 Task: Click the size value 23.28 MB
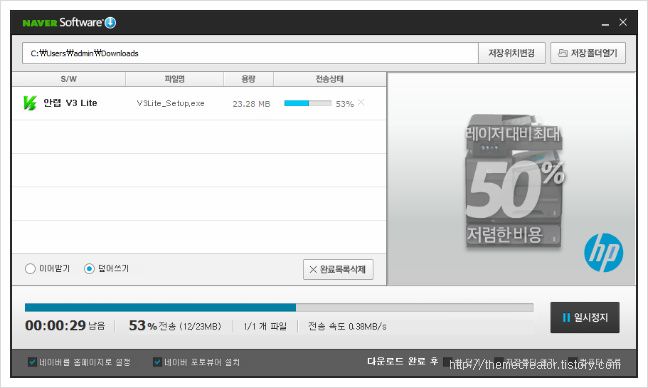[x=251, y=104]
